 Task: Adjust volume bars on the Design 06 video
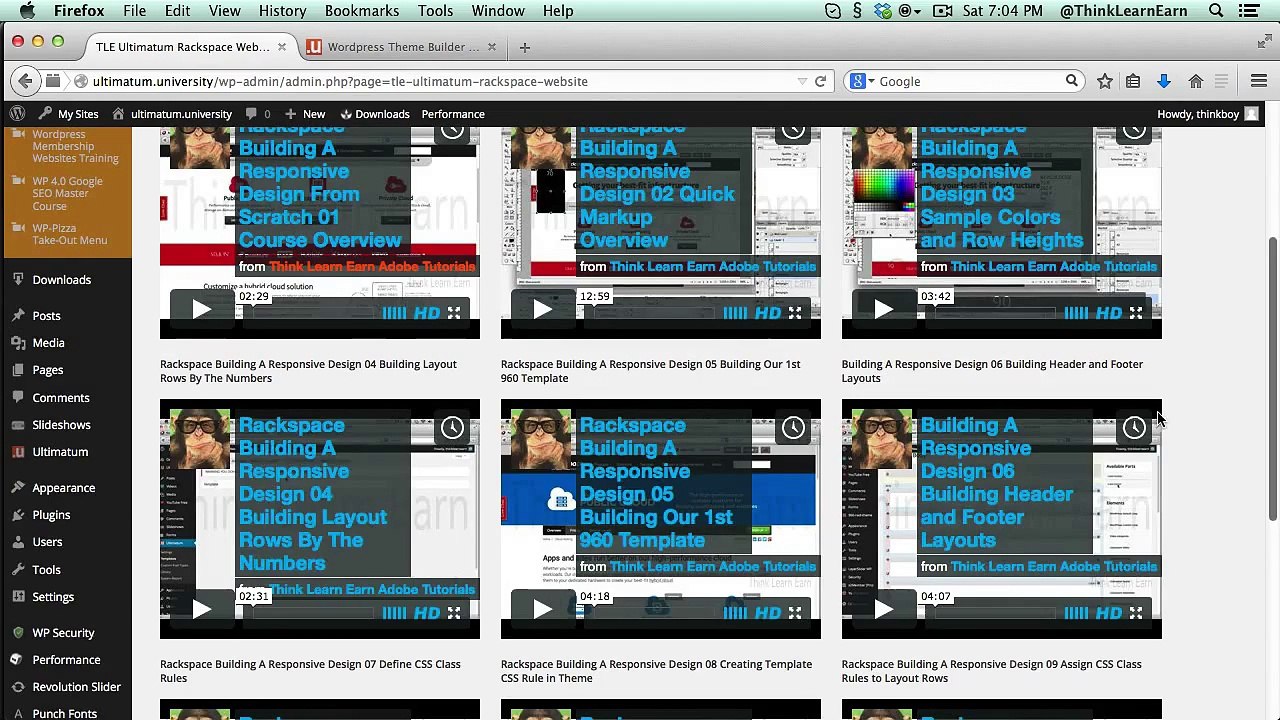click(1076, 613)
